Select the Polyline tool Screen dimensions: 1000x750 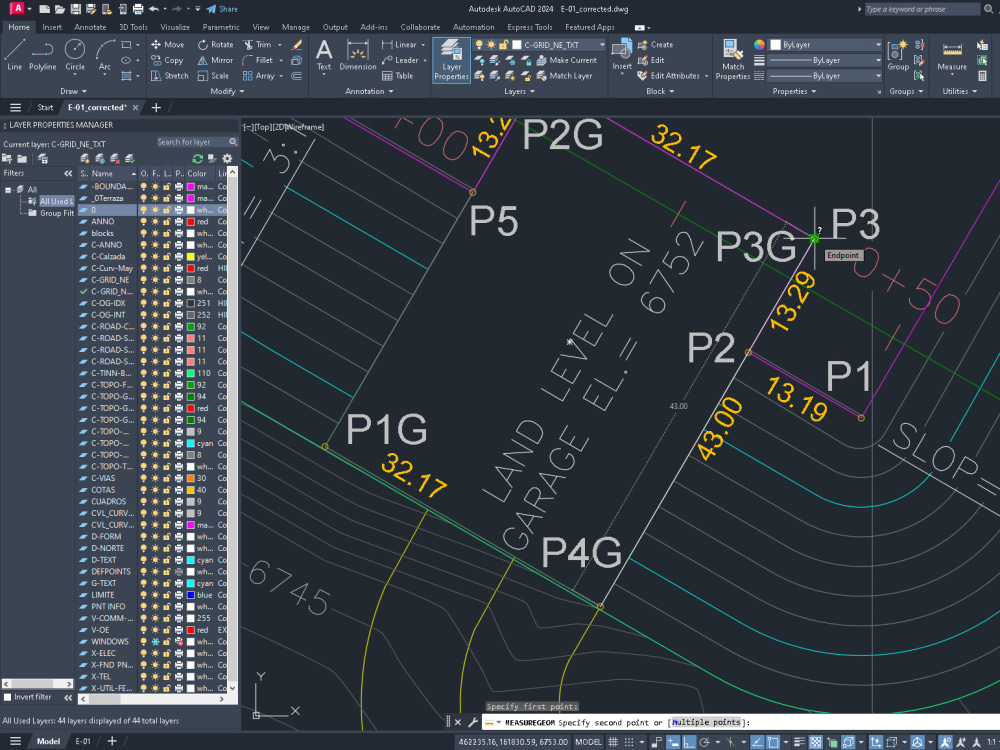[x=43, y=52]
